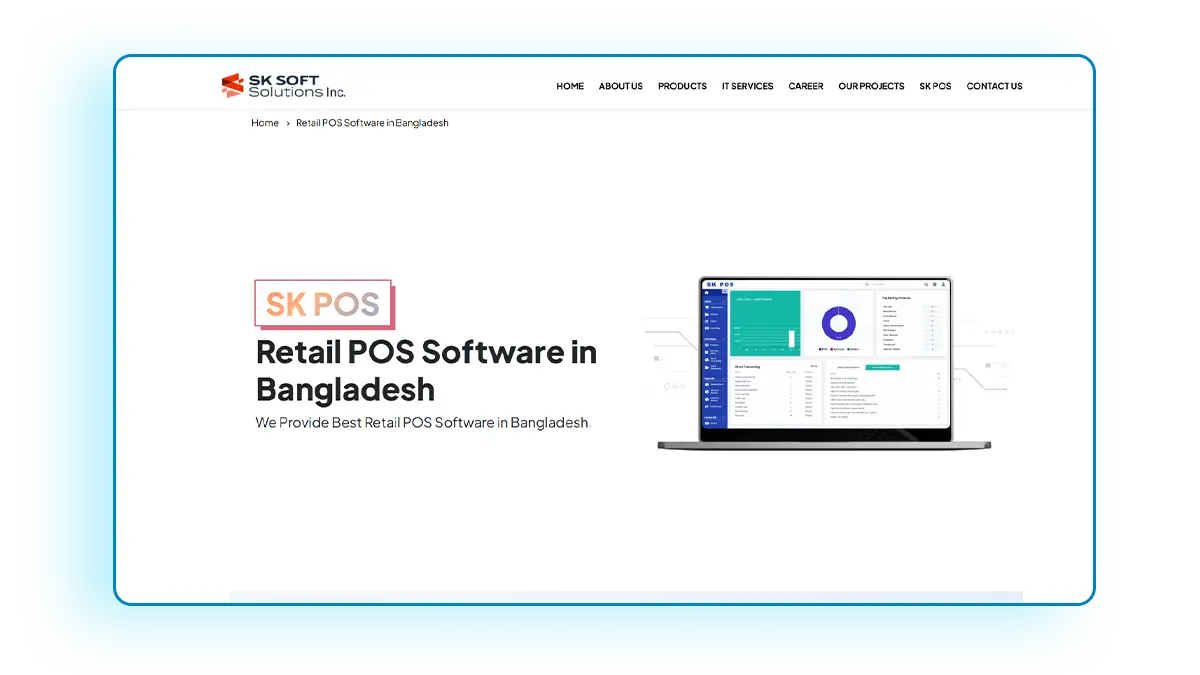Click the search icon in the SK POS header

(867, 284)
